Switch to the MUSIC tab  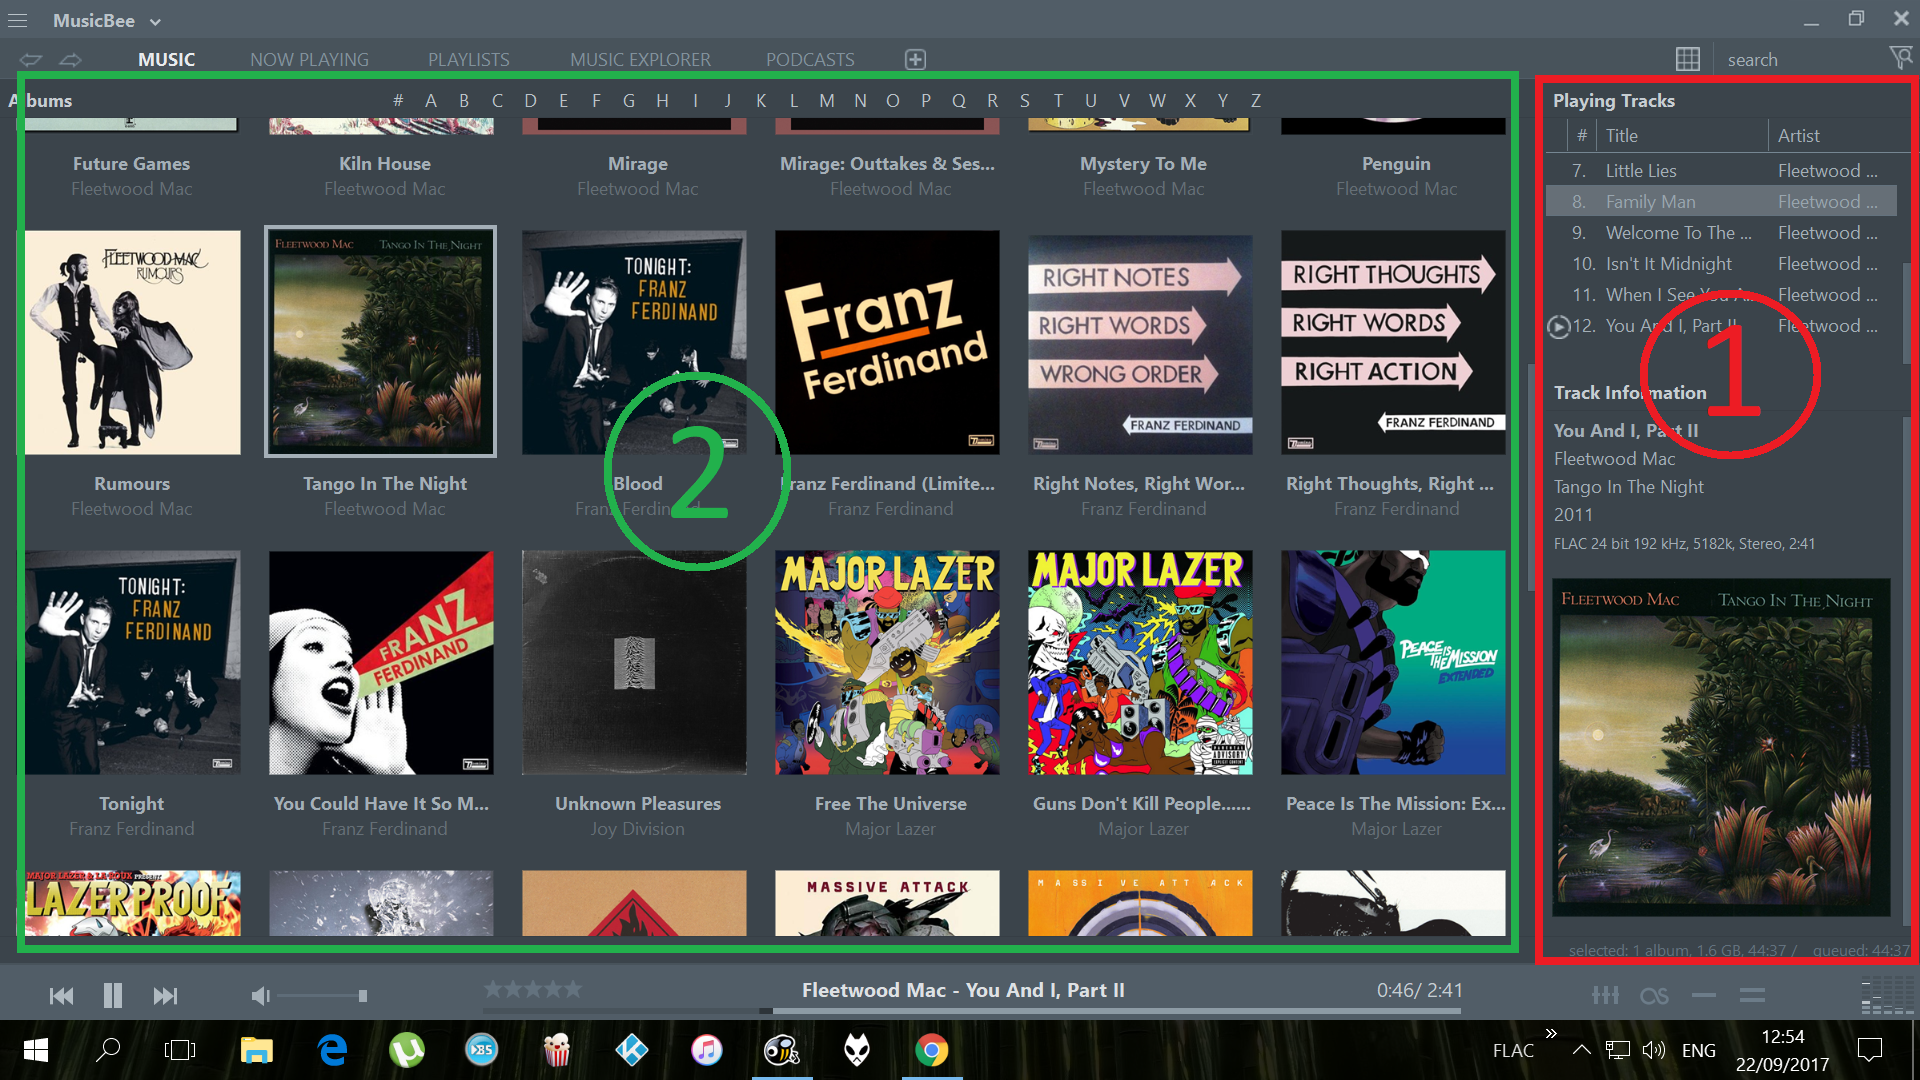(x=166, y=60)
